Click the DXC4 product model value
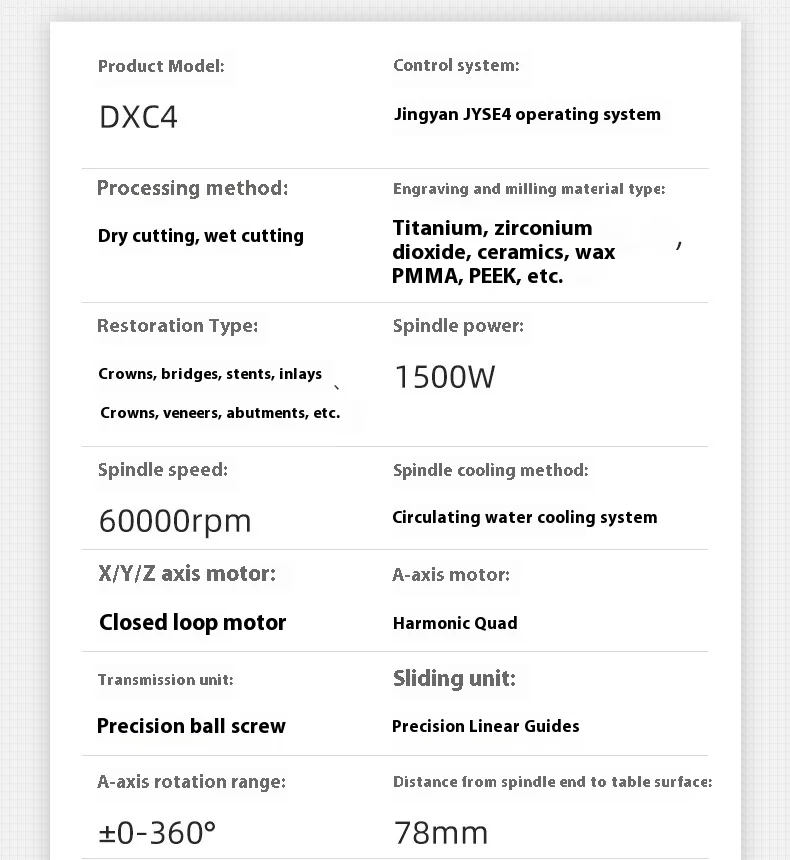This screenshot has height=860, width=790. (138, 117)
